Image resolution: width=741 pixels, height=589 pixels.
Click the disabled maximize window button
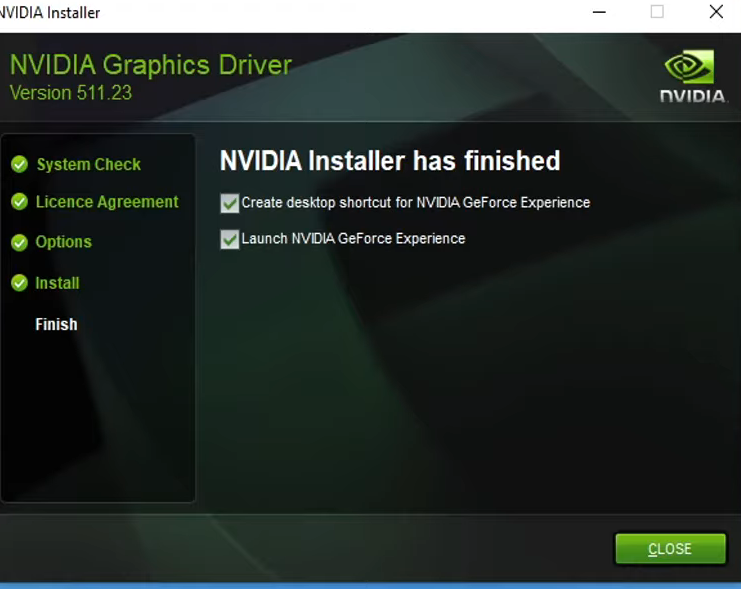tap(657, 12)
